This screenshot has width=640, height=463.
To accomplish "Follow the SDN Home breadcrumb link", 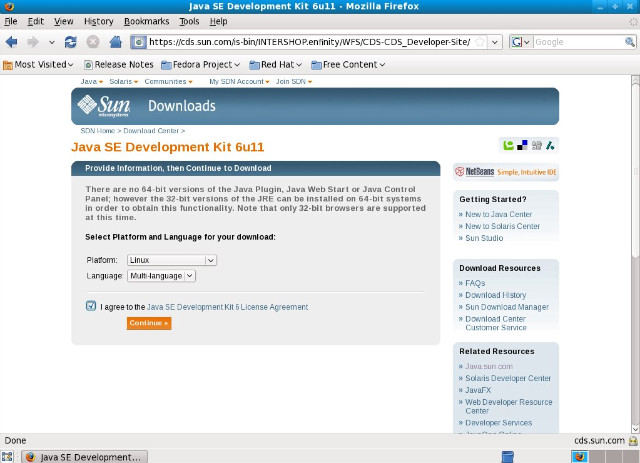I will [x=98, y=131].
